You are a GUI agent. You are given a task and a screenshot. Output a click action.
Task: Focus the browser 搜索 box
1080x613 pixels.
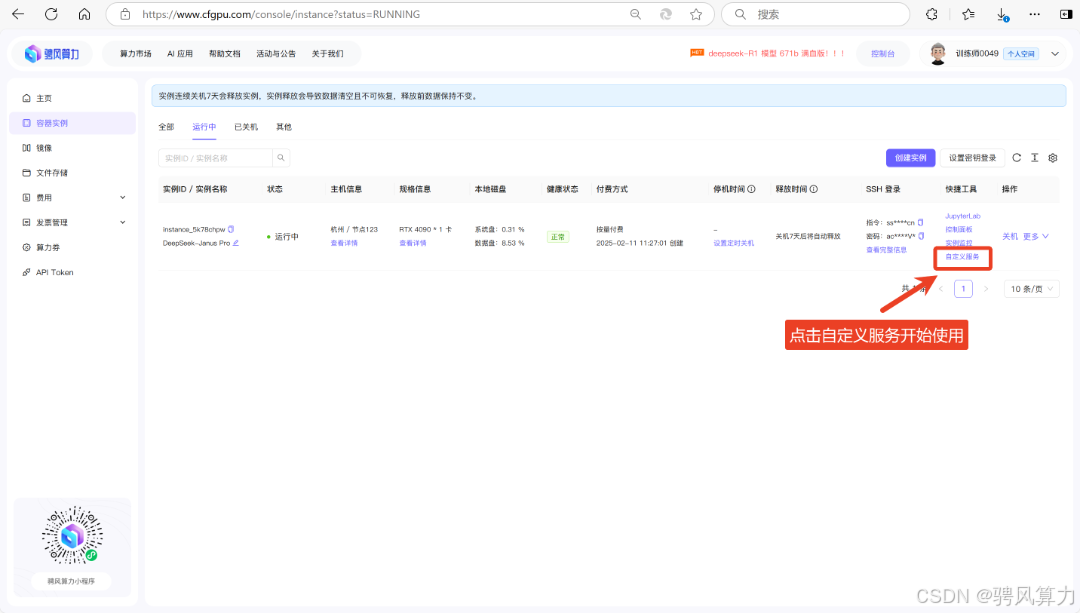coord(816,14)
